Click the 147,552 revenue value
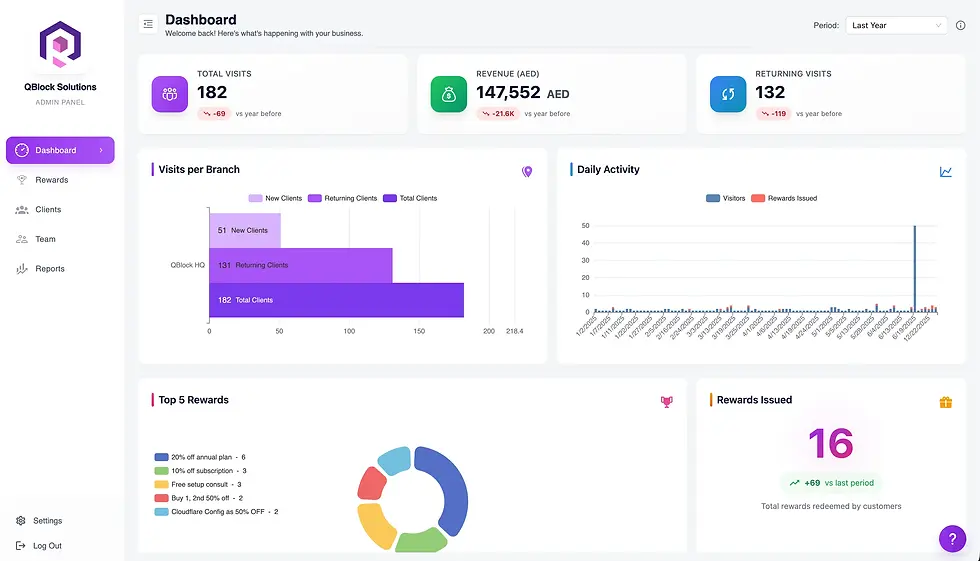The width and height of the screenshot is (980, 561). (x=508, y=92)
